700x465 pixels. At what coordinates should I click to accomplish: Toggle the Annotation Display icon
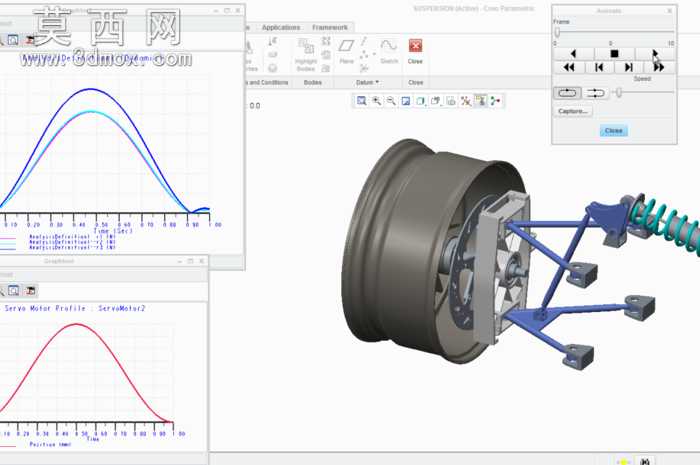click(x=480, y=101)
